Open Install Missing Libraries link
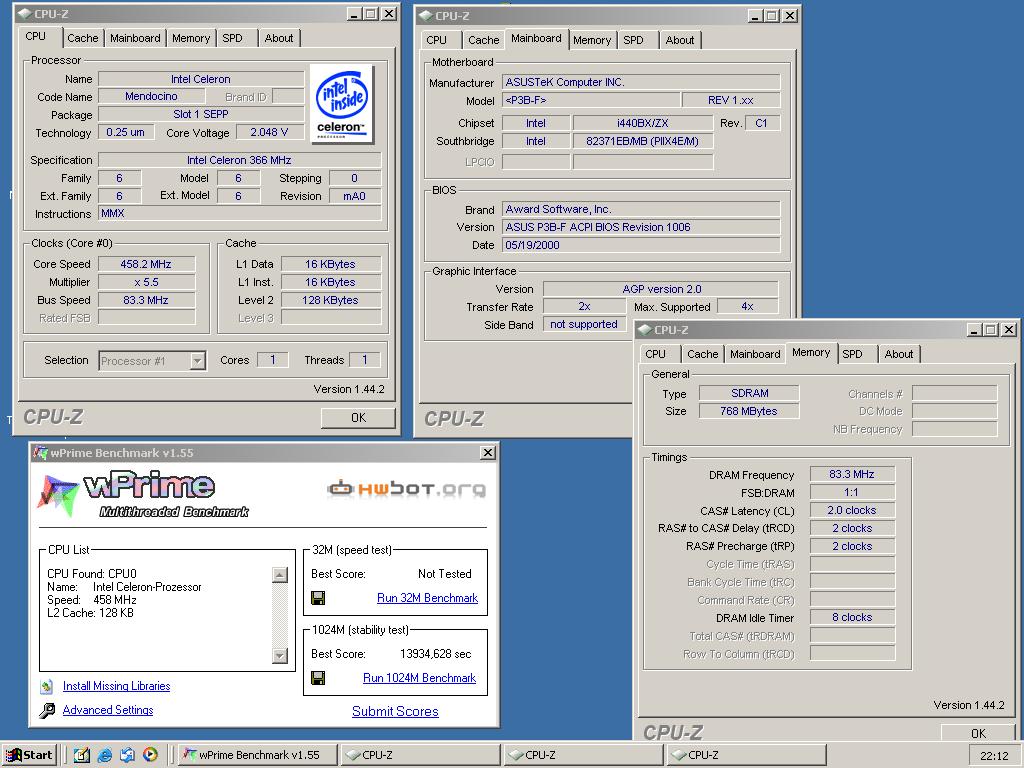1024x768 pixels. point(116,686)
